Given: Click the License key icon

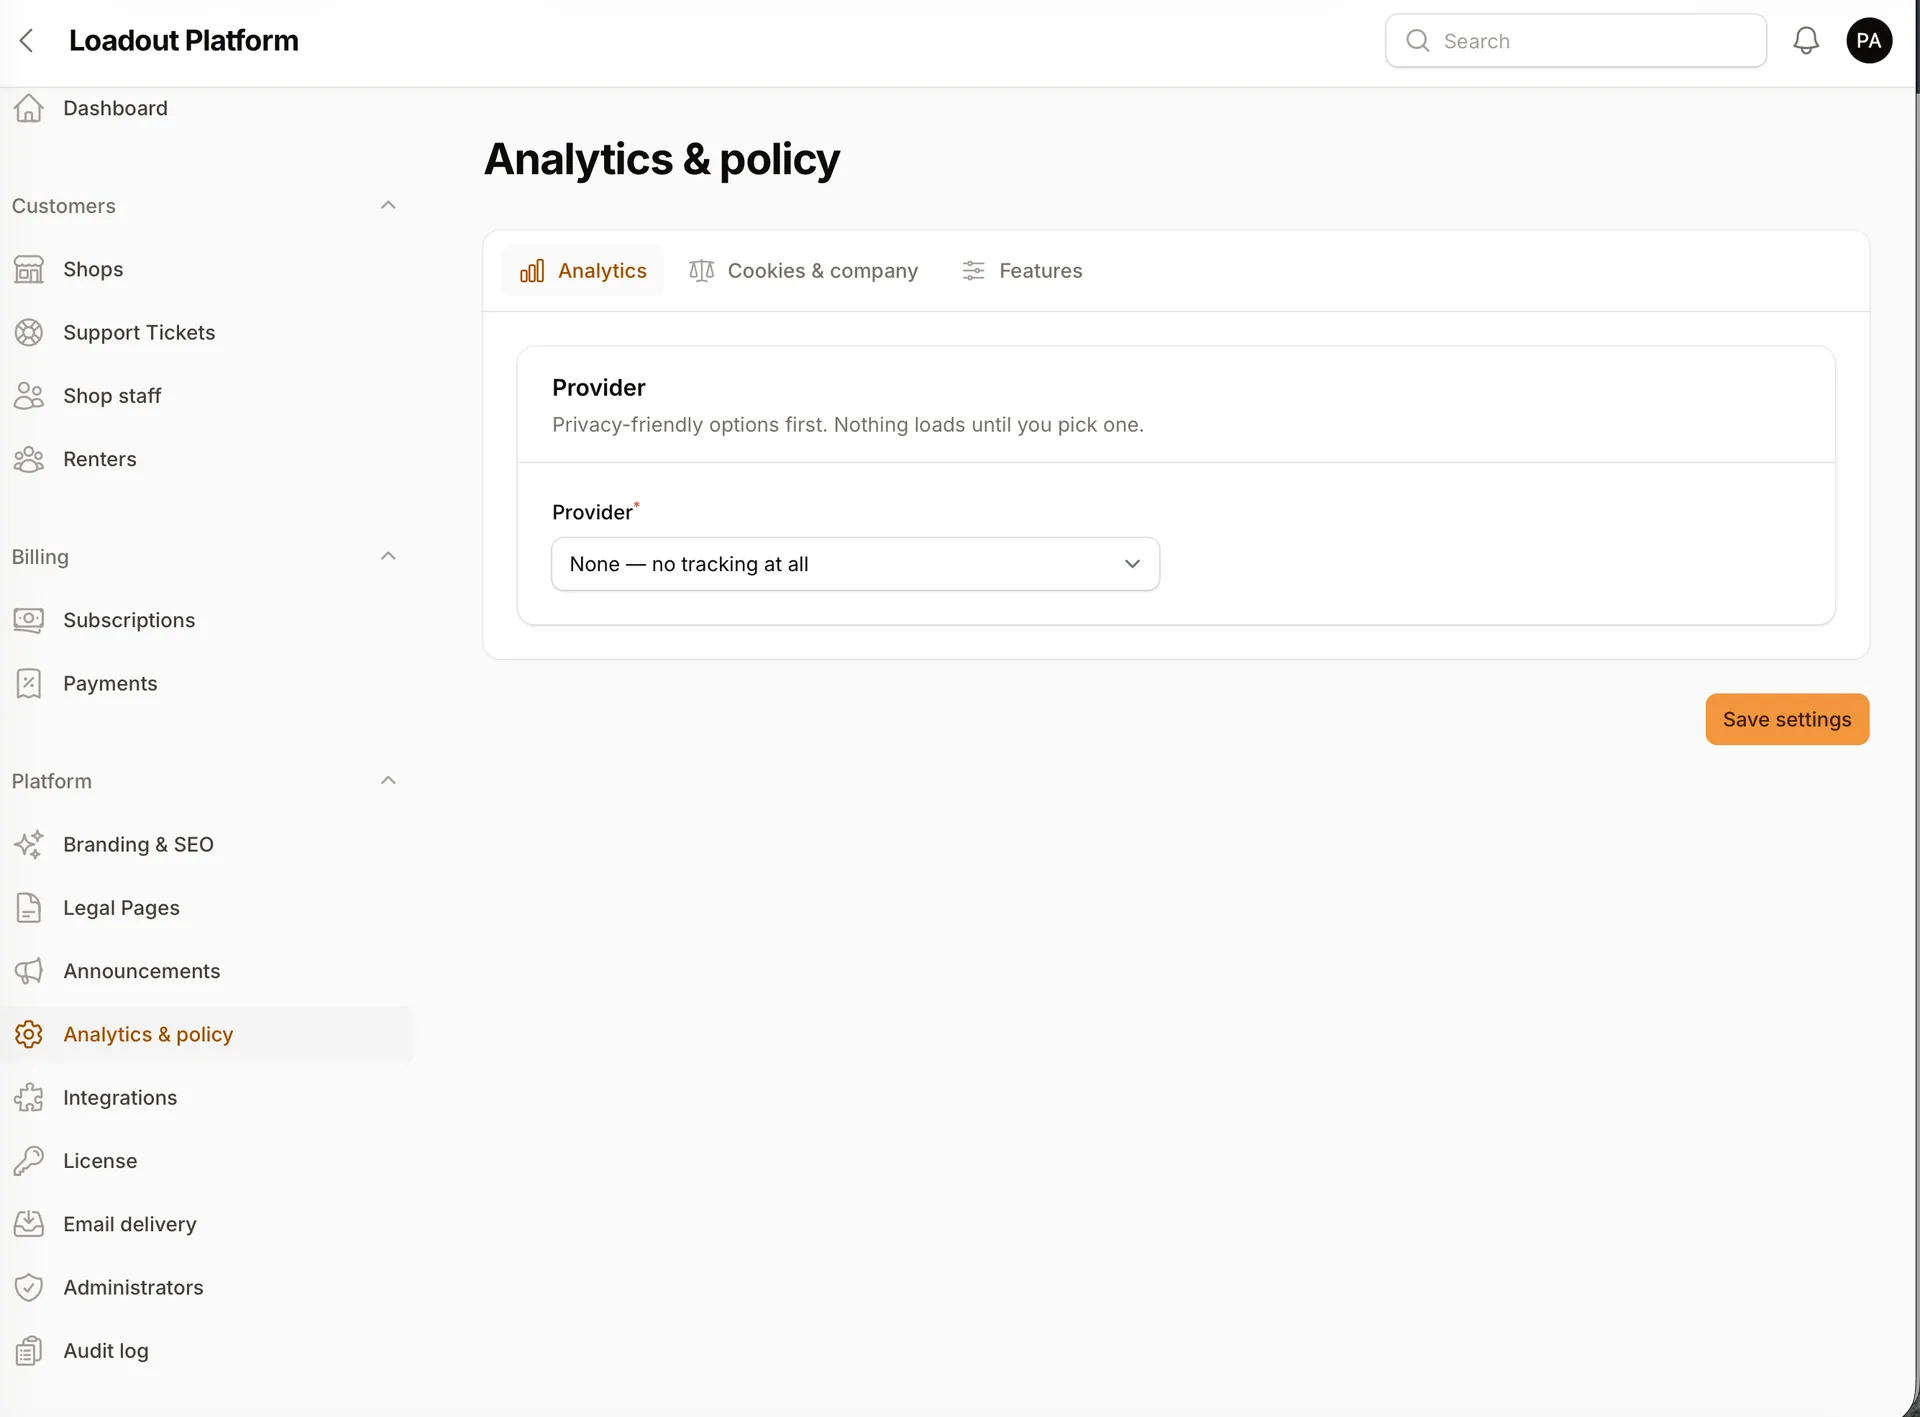Looking at the screenshot, I should click(29, 1161).
